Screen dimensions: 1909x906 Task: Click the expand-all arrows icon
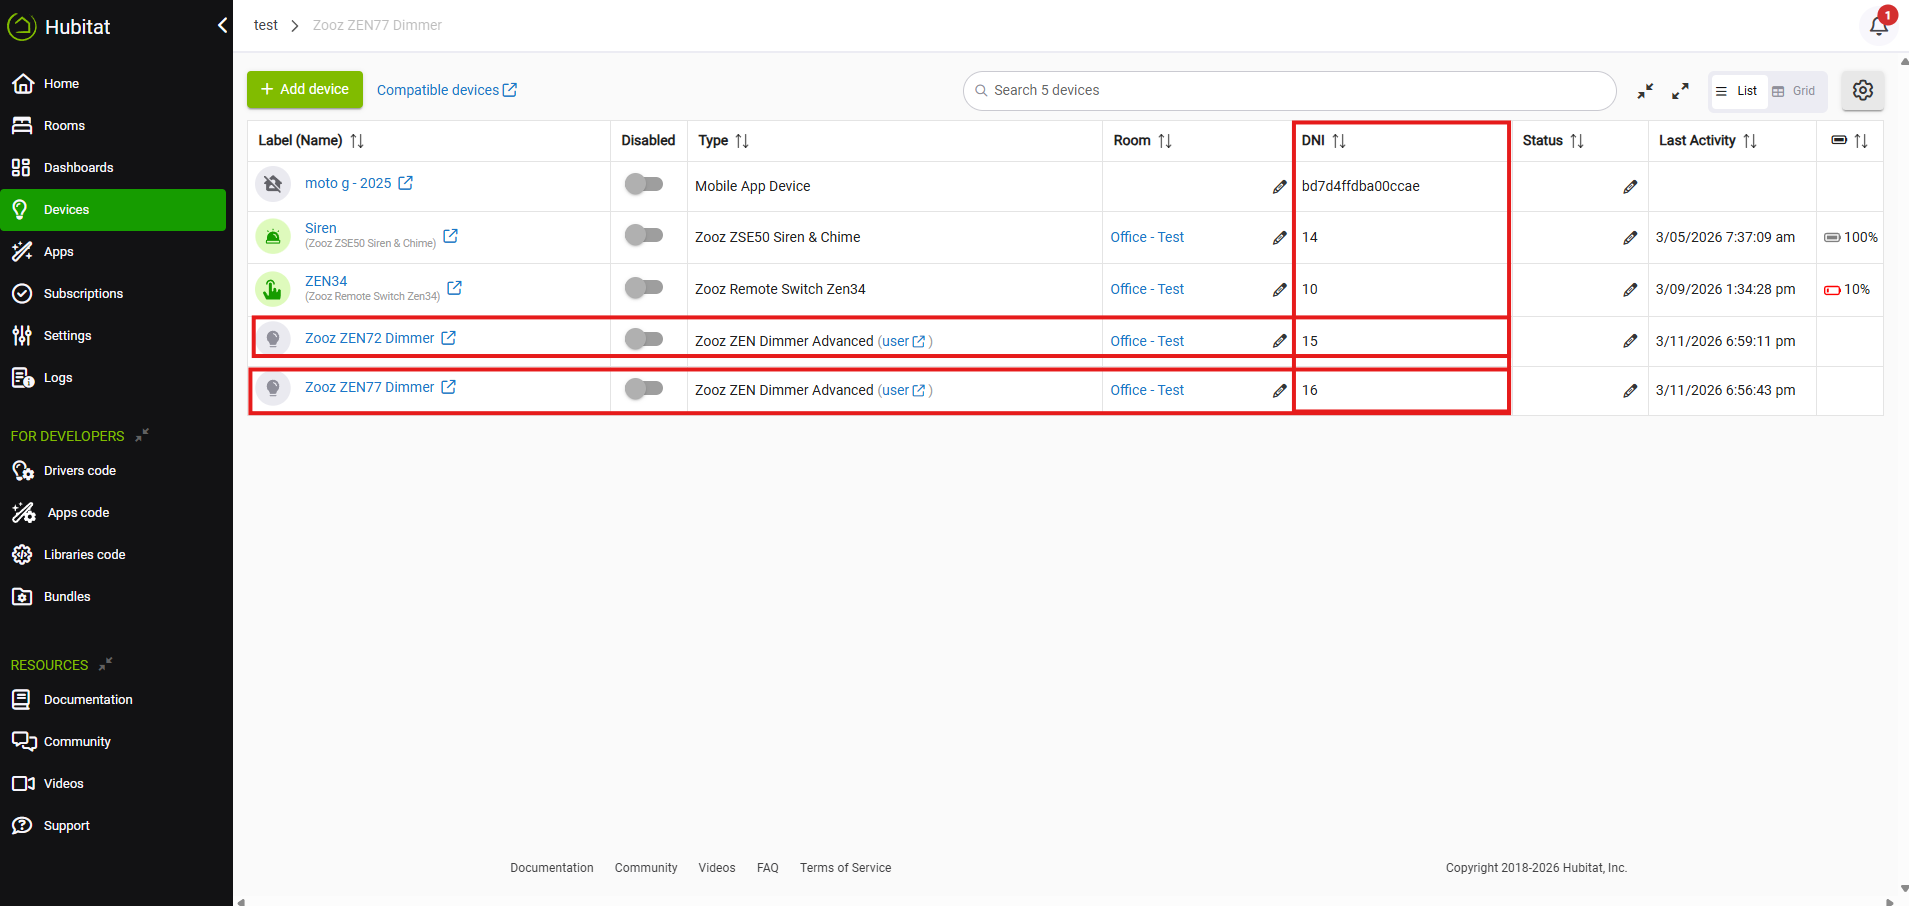pyautogui.click(x=1680, y=91)
